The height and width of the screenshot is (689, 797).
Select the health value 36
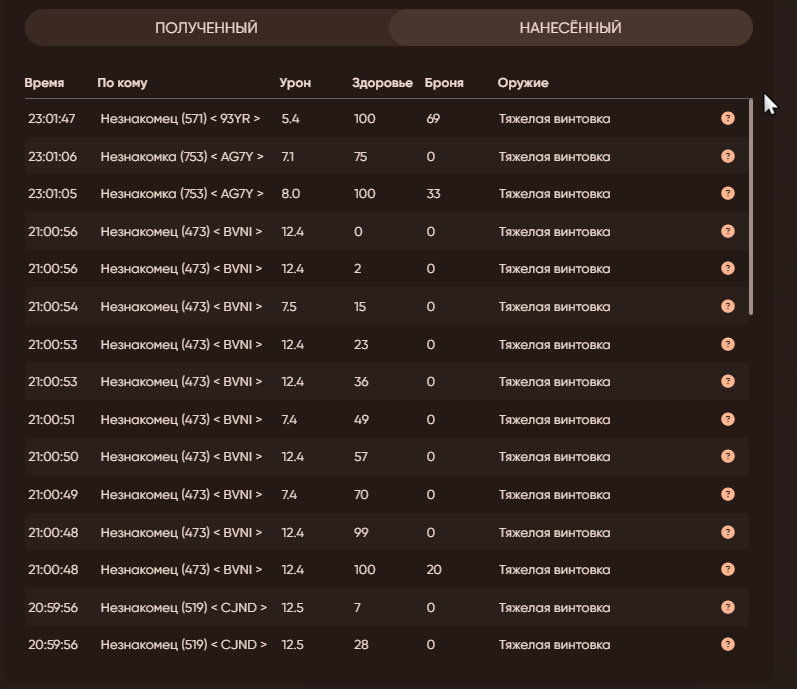tap(361, 382)
